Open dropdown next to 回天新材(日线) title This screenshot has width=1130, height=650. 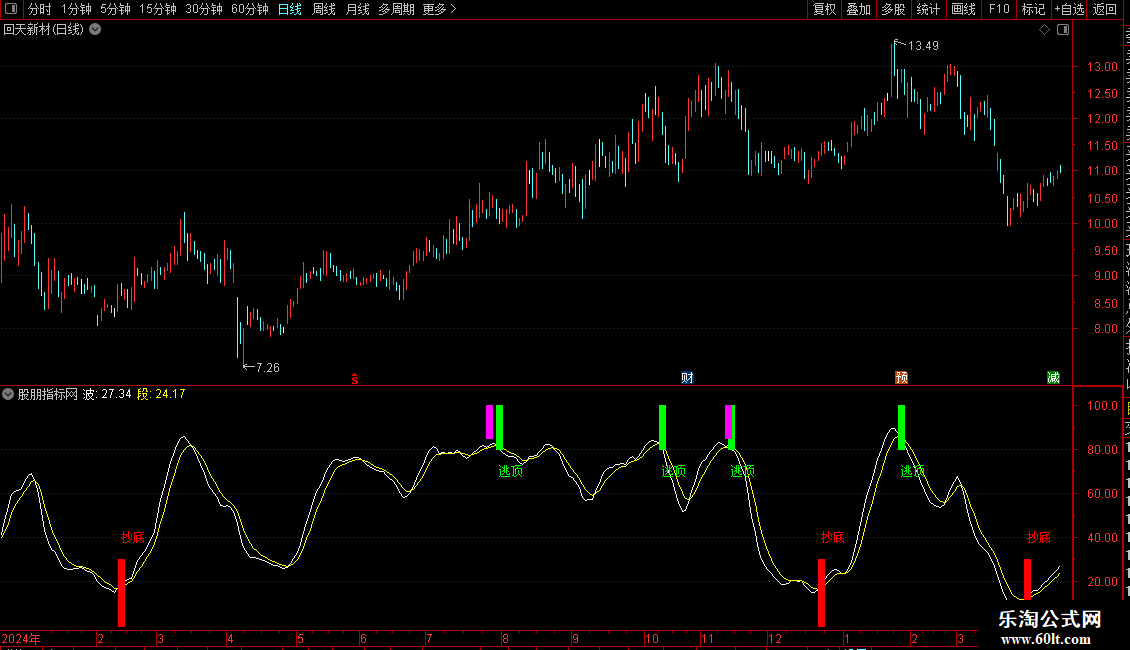pos(95,30)
